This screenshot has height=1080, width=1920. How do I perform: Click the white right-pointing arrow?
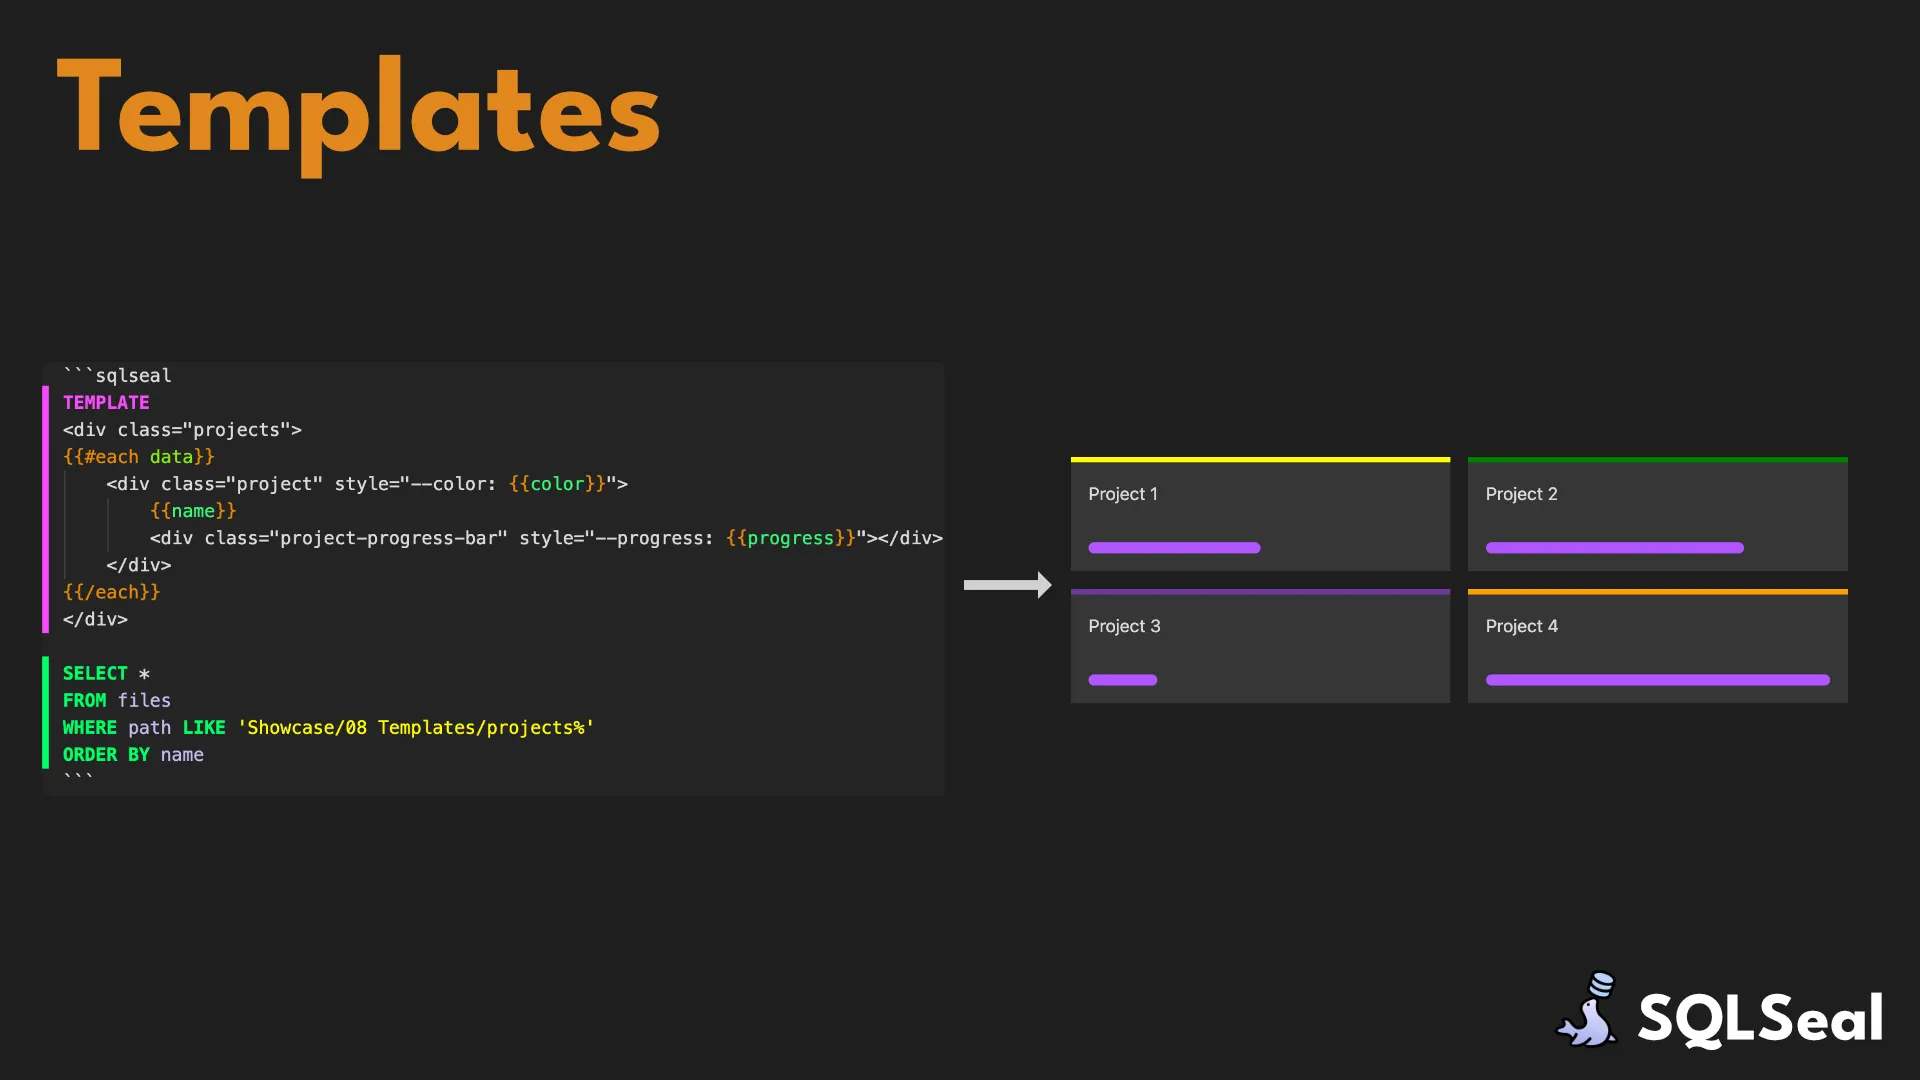click(x=1007, y=585)
